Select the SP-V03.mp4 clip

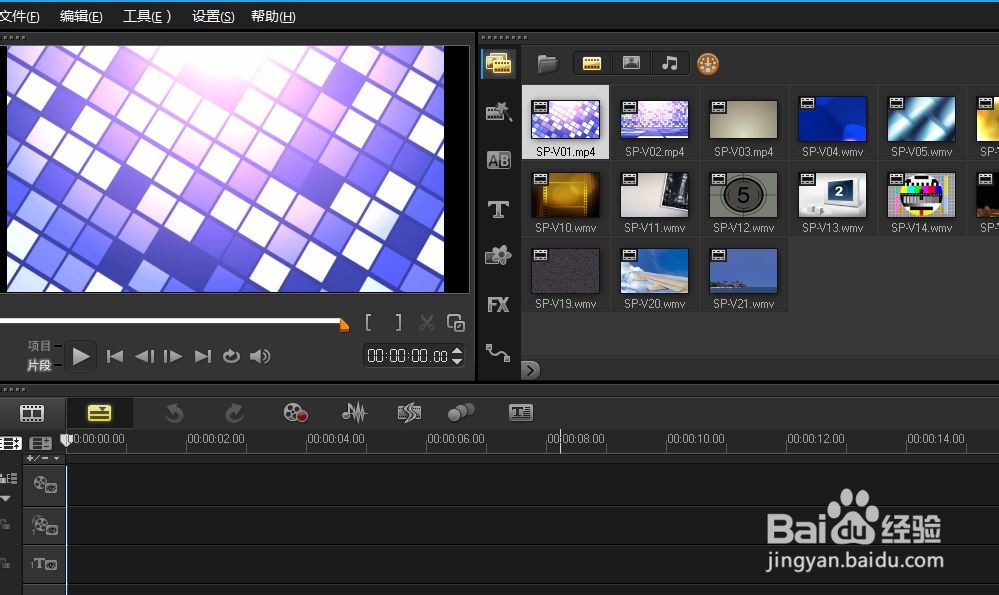click(x=744, y=119)
